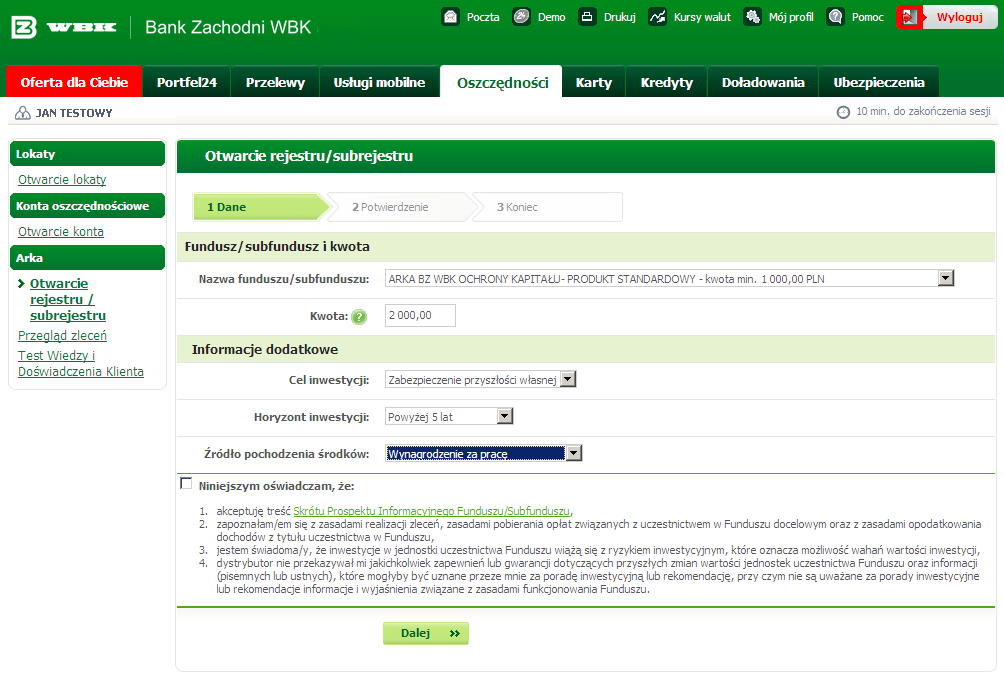The image size is (1004, 682).
Task: Open the Źródło pochodzenia środków dropdown
Action: [x=574, y=453]
